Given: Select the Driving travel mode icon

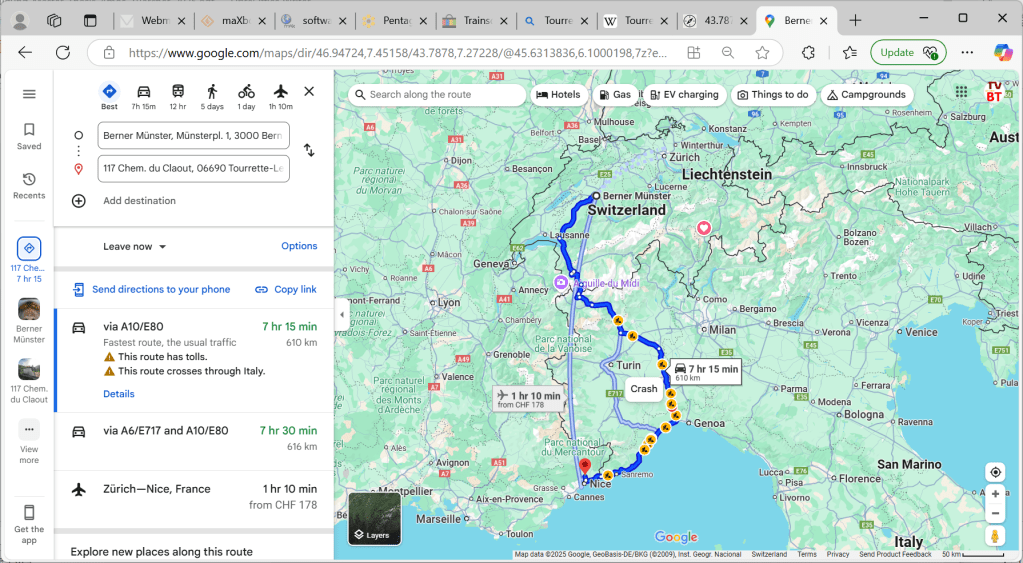Looking at the screenshot, I should point(143,92).
